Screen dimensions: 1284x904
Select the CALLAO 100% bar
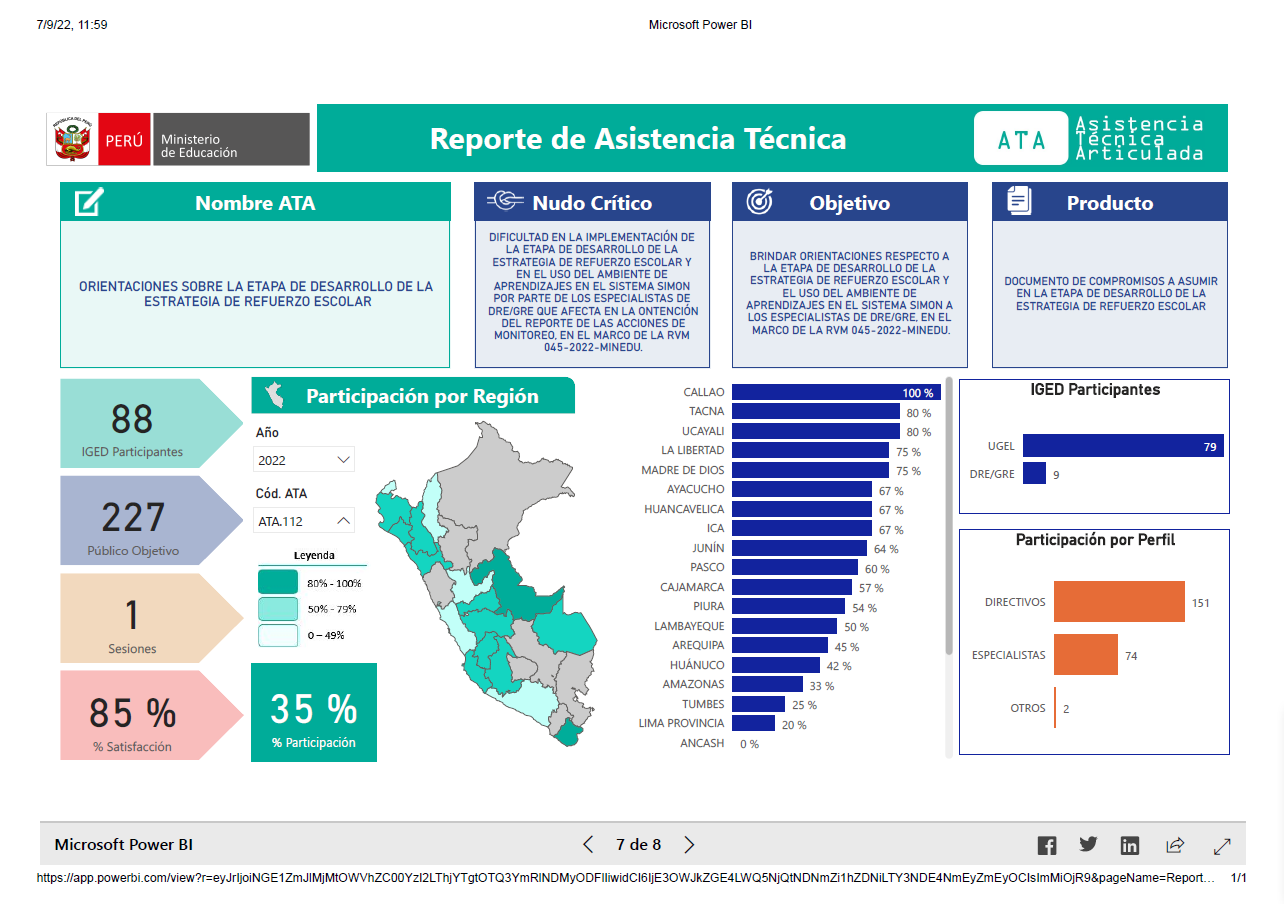pyautogui.click(x=836, y=392)
